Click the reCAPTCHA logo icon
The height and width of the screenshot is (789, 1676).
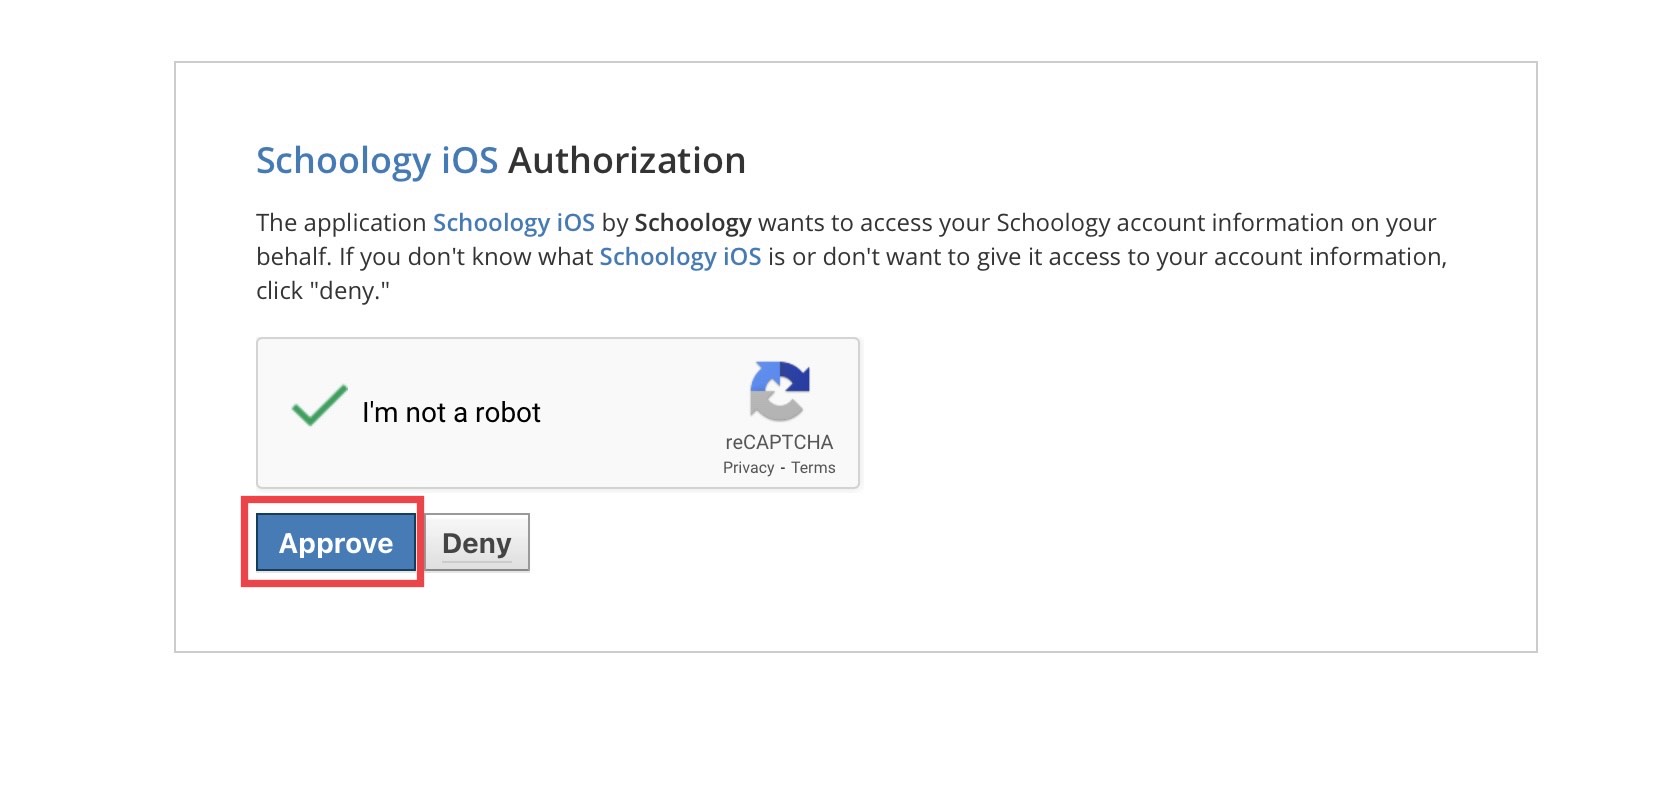(779, 391)
